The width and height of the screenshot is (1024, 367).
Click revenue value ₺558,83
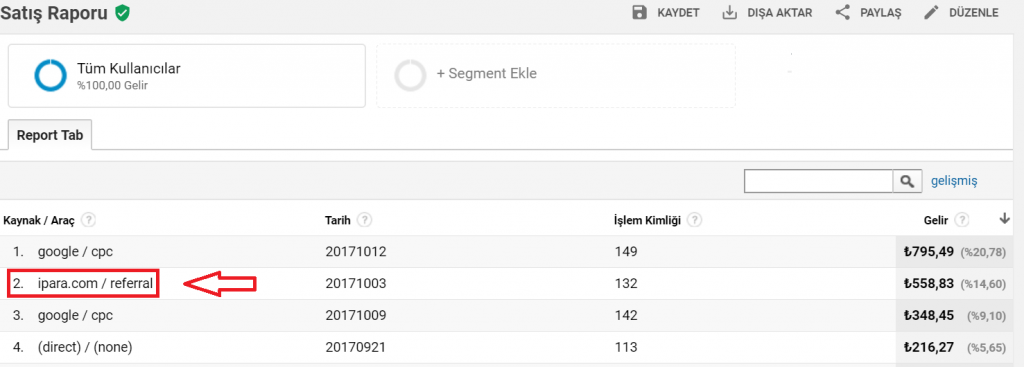929,283
